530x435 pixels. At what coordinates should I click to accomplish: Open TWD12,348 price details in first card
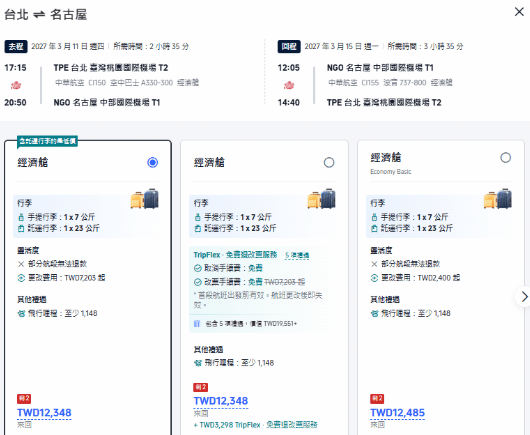point(44,413)
